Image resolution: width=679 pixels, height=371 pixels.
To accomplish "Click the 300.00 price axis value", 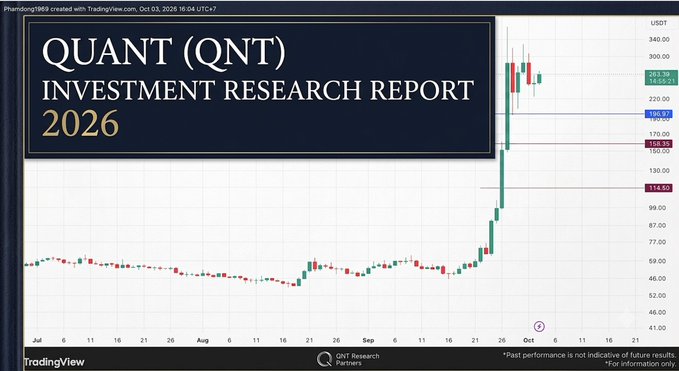I will pos(659,56).
